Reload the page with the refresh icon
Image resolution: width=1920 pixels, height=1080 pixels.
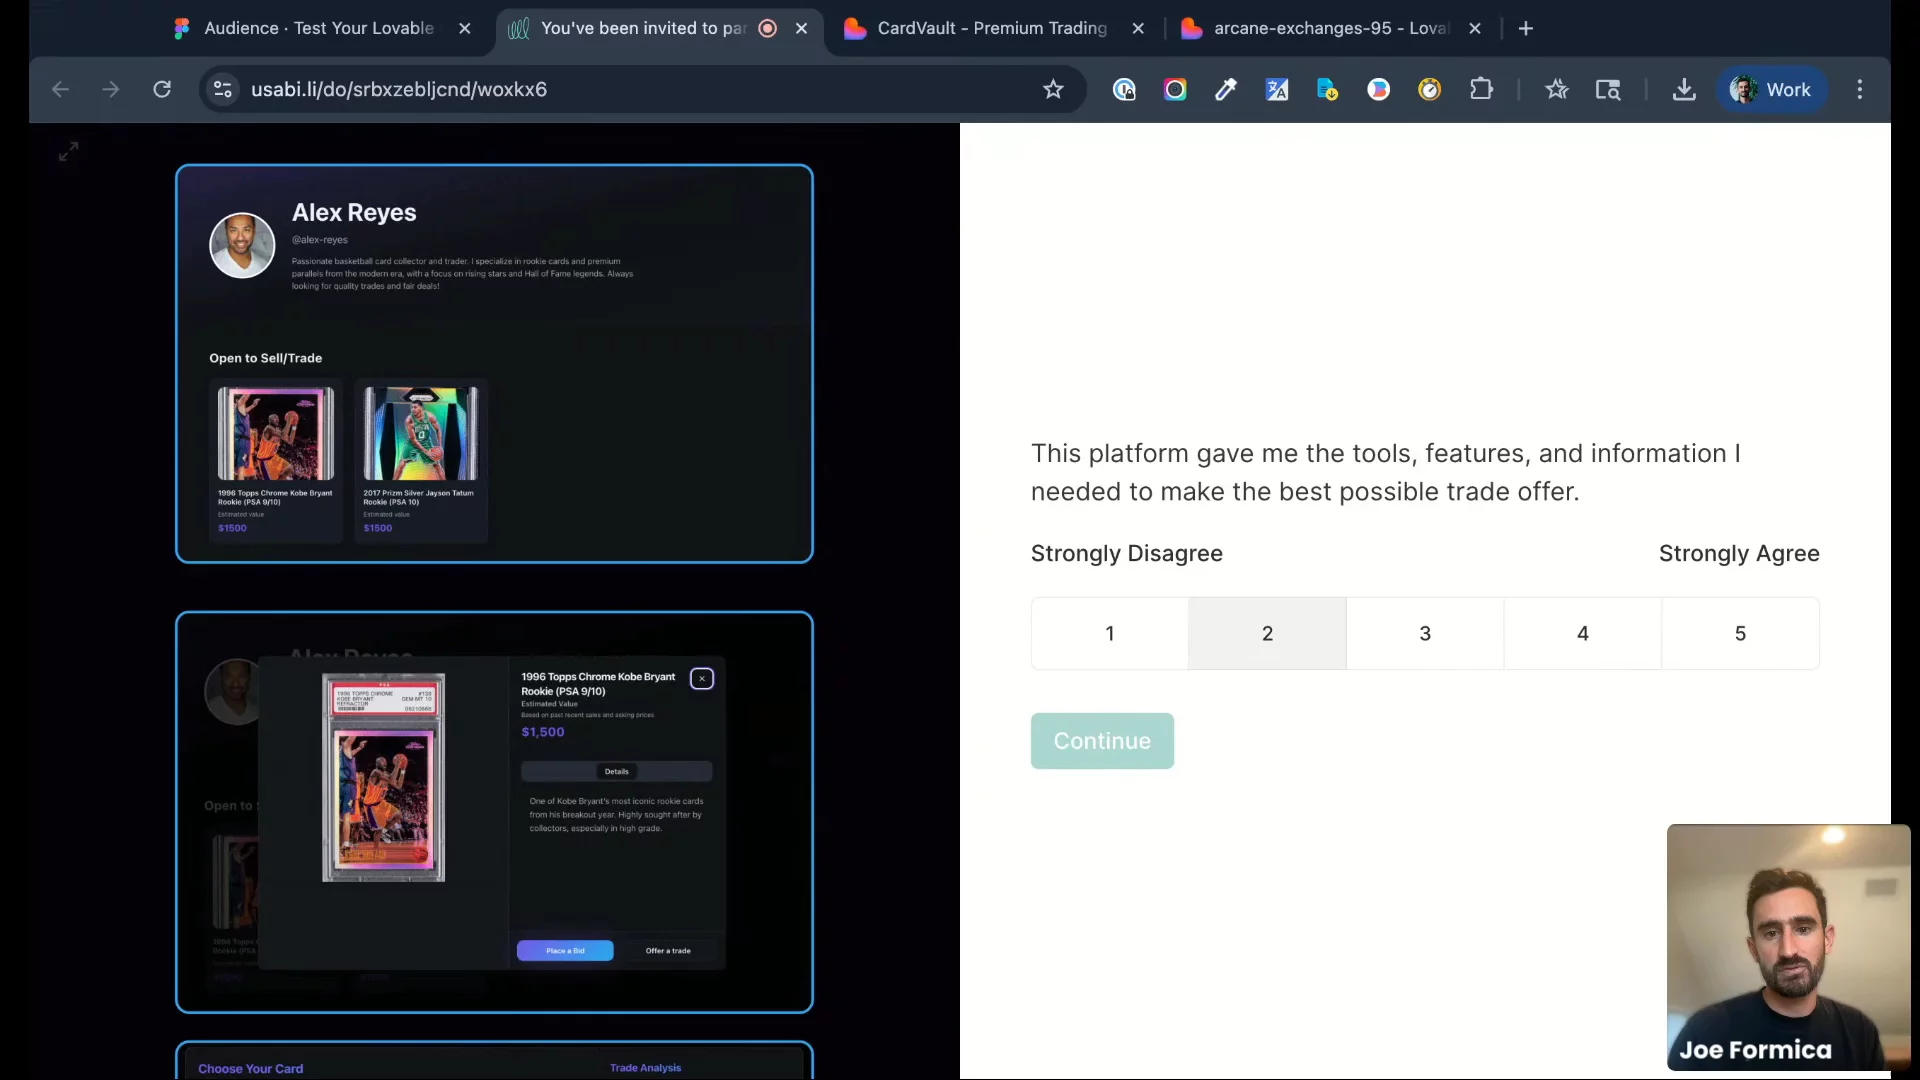pos(162,90)
